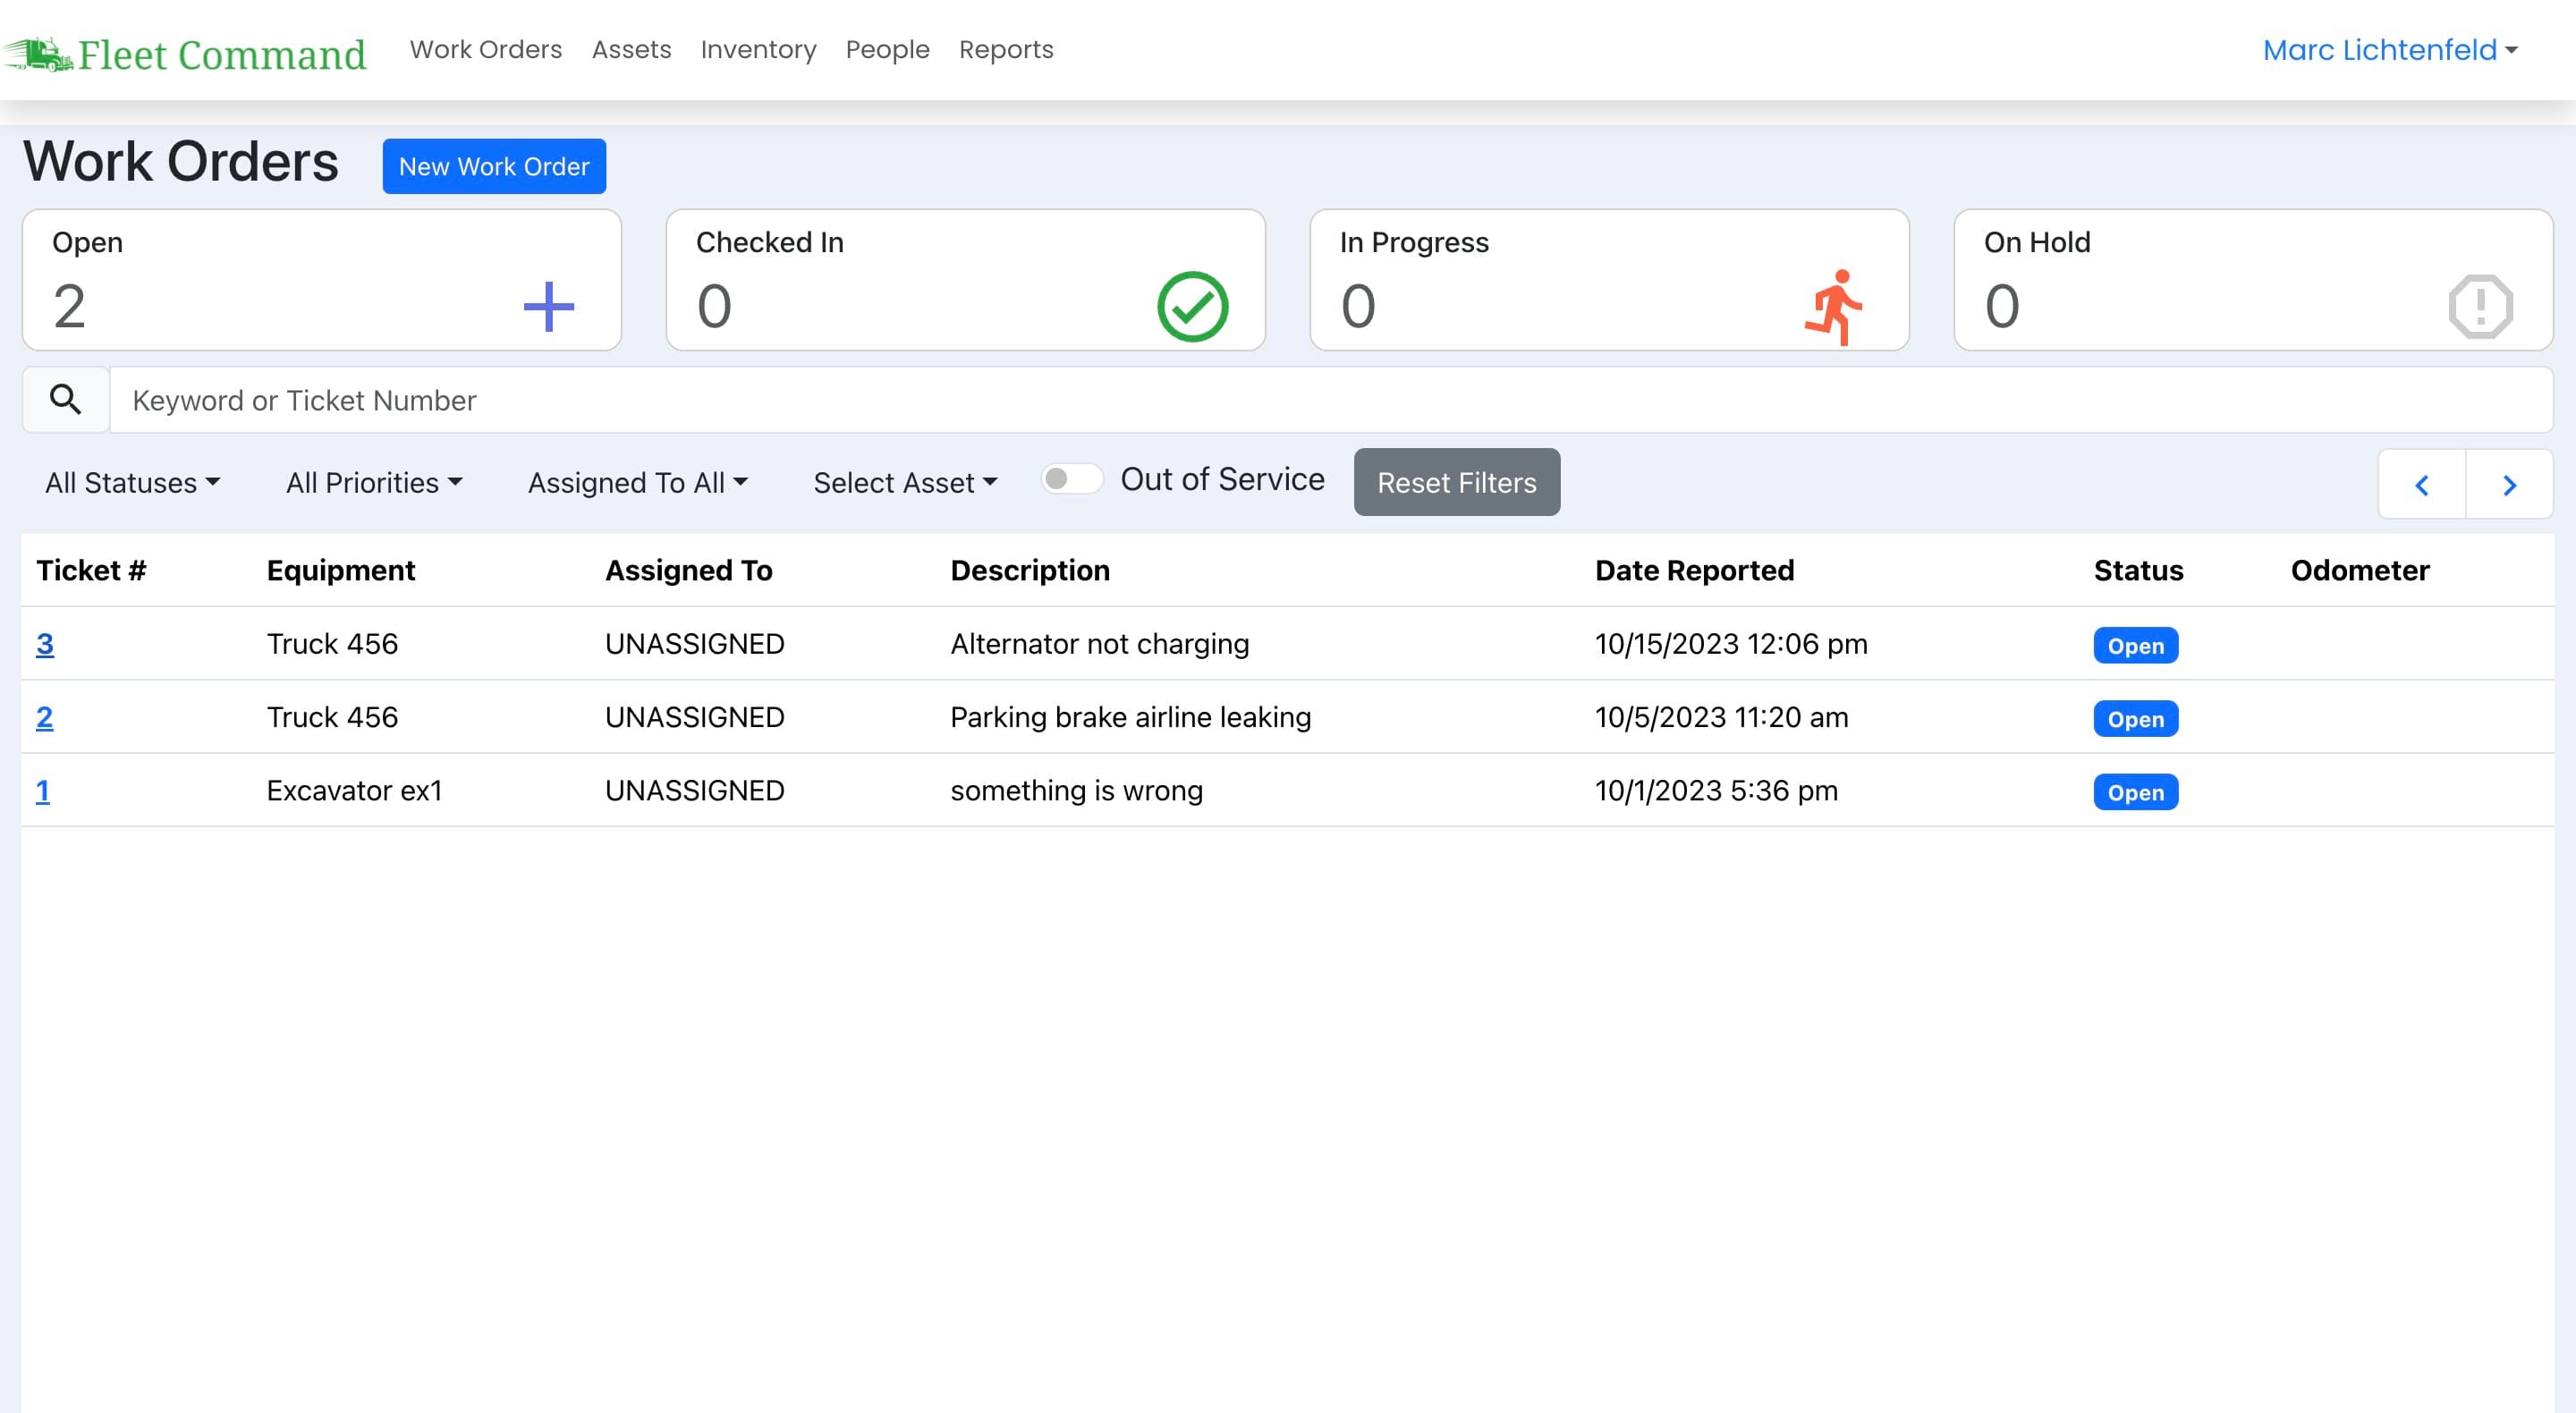Select the Checked In status card
Viewport: 2576px width, 1413px height.
tap(965, 280)
